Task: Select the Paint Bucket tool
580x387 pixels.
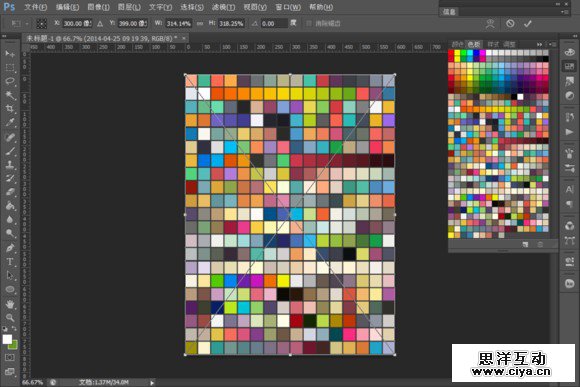Action: 10,206
